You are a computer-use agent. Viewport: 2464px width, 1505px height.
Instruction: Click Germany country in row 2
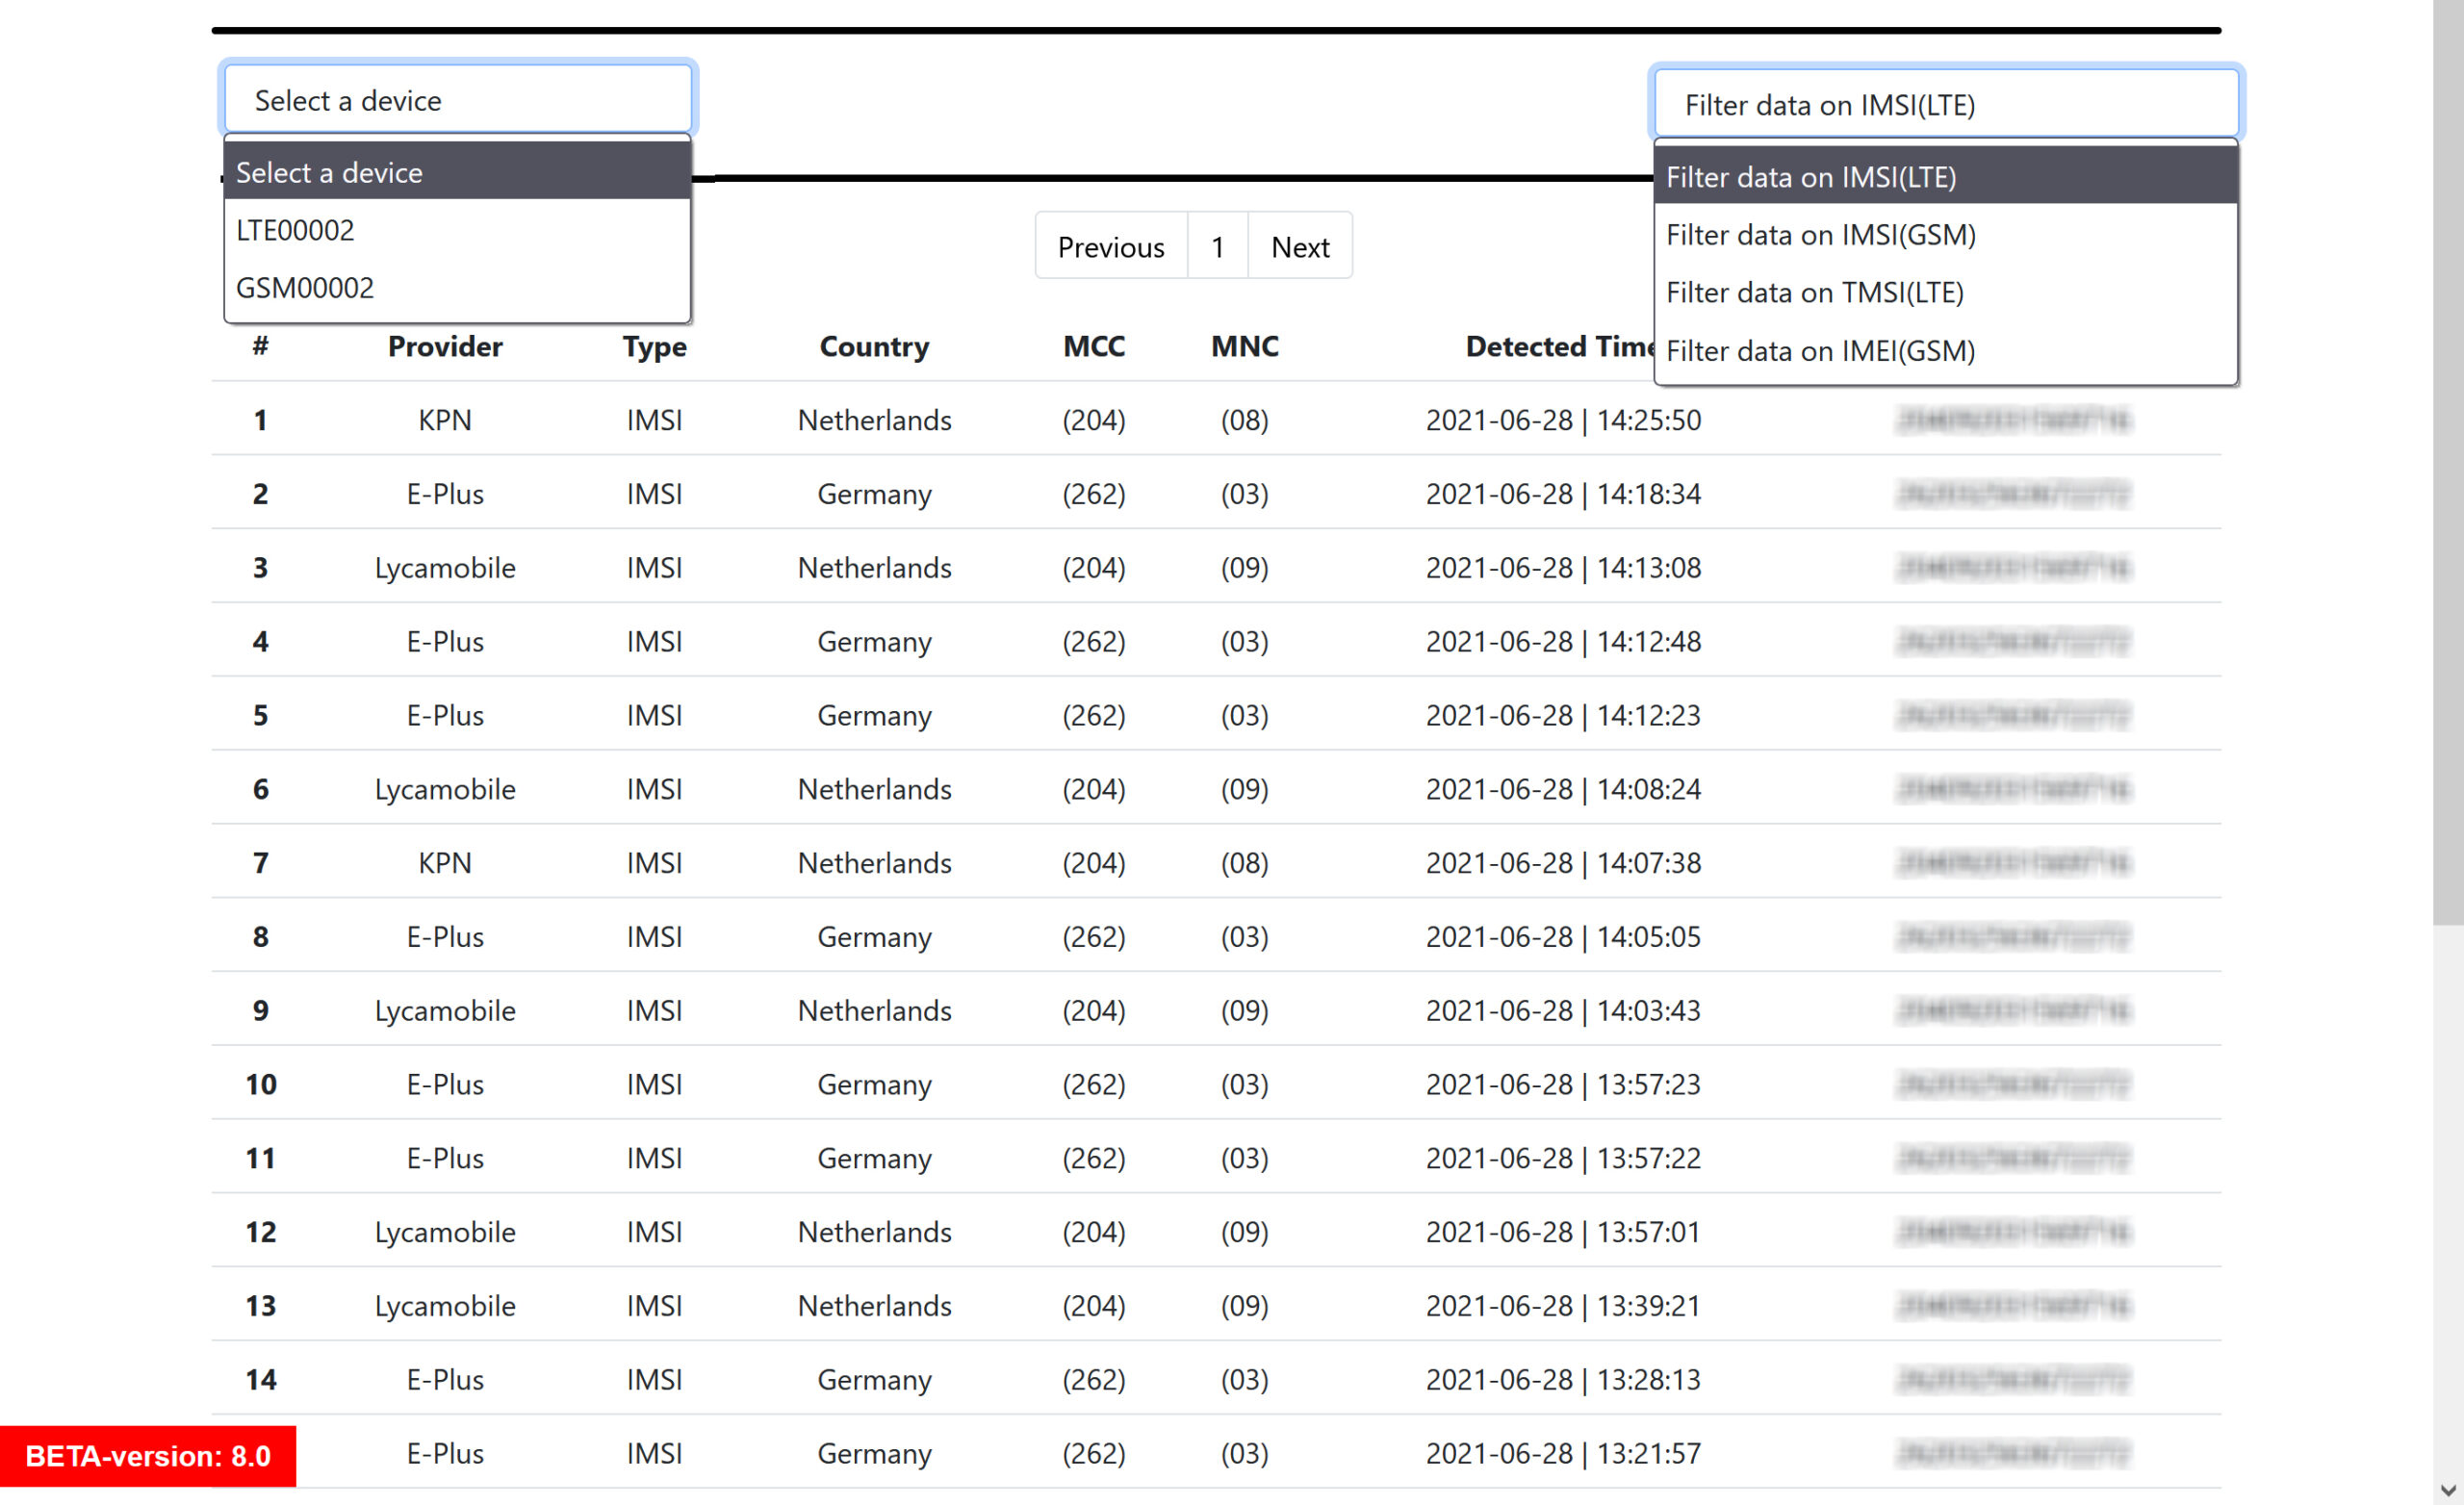(874, 494)
